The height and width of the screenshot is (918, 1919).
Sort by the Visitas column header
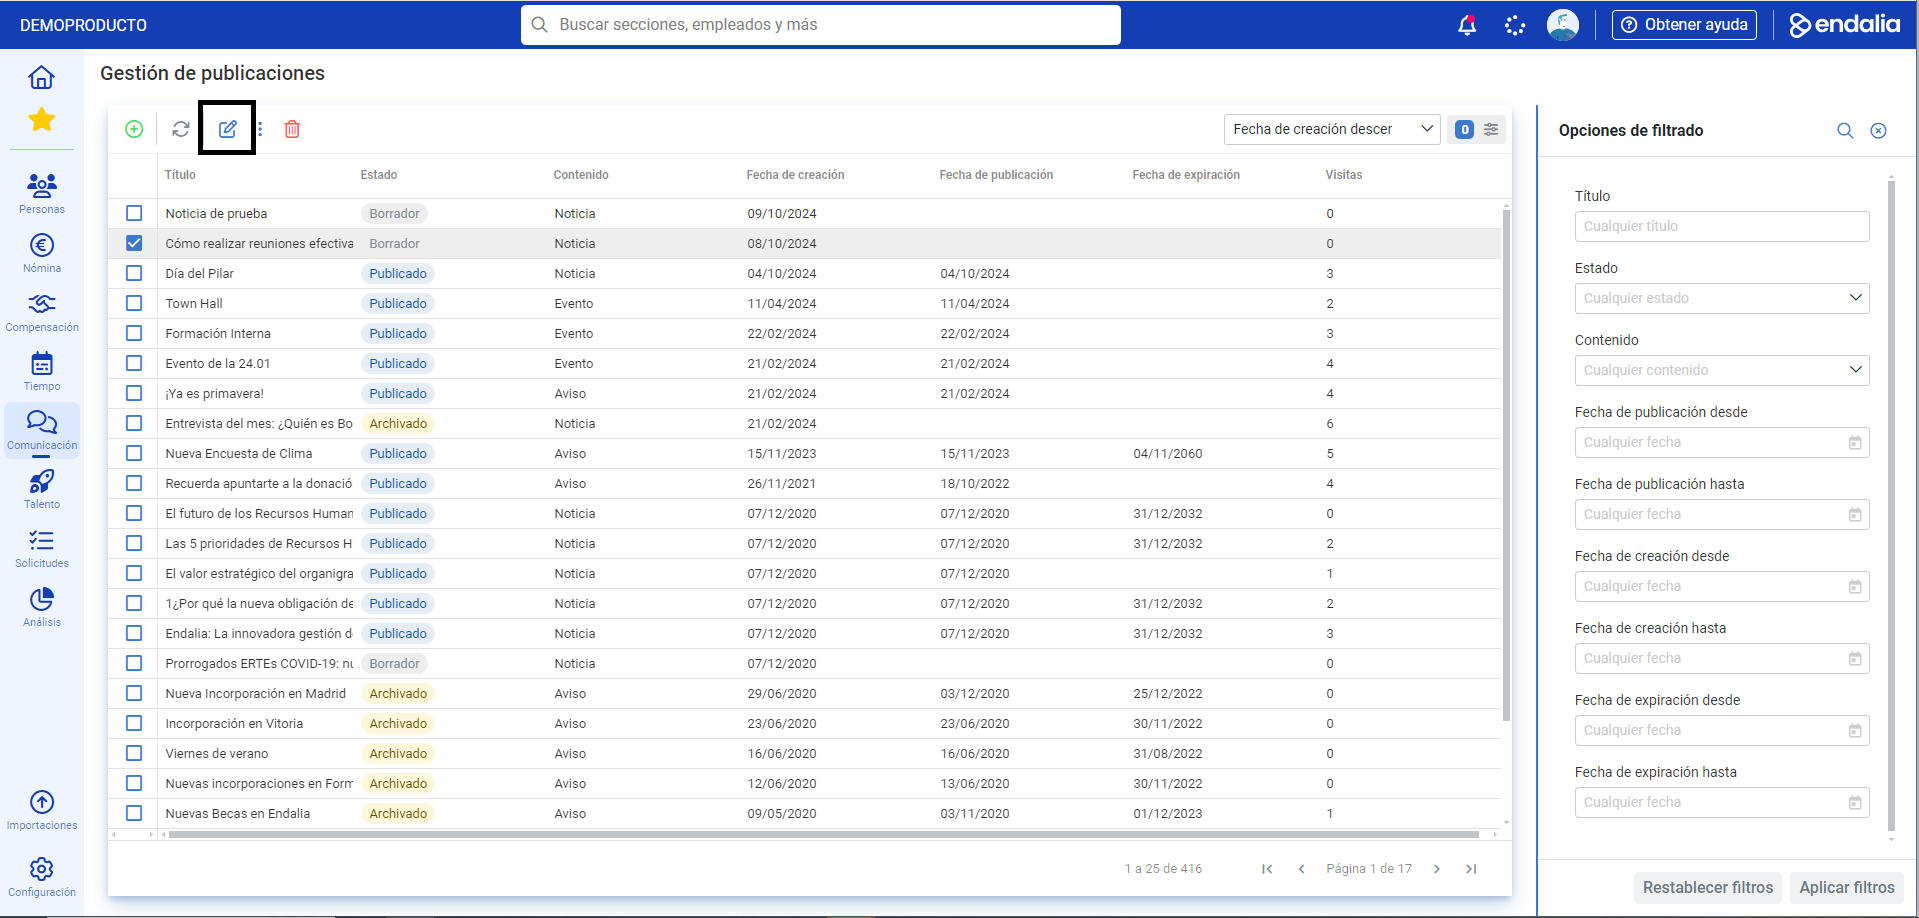tap(1343, 175)
